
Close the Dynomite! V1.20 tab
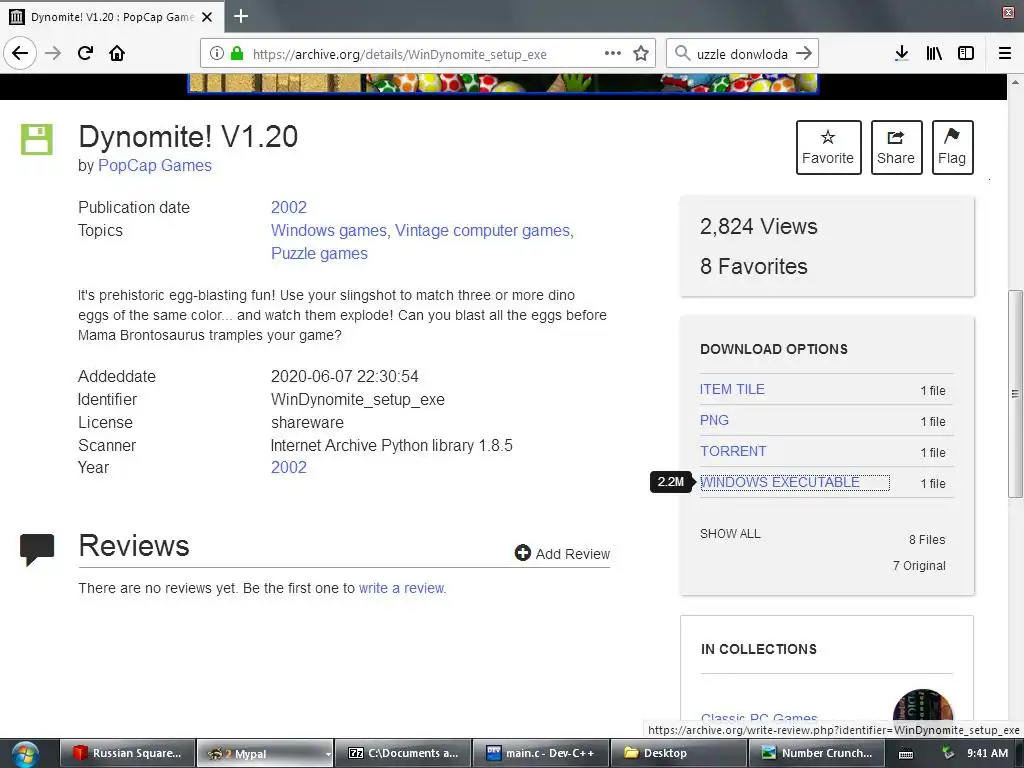point(207,17)
